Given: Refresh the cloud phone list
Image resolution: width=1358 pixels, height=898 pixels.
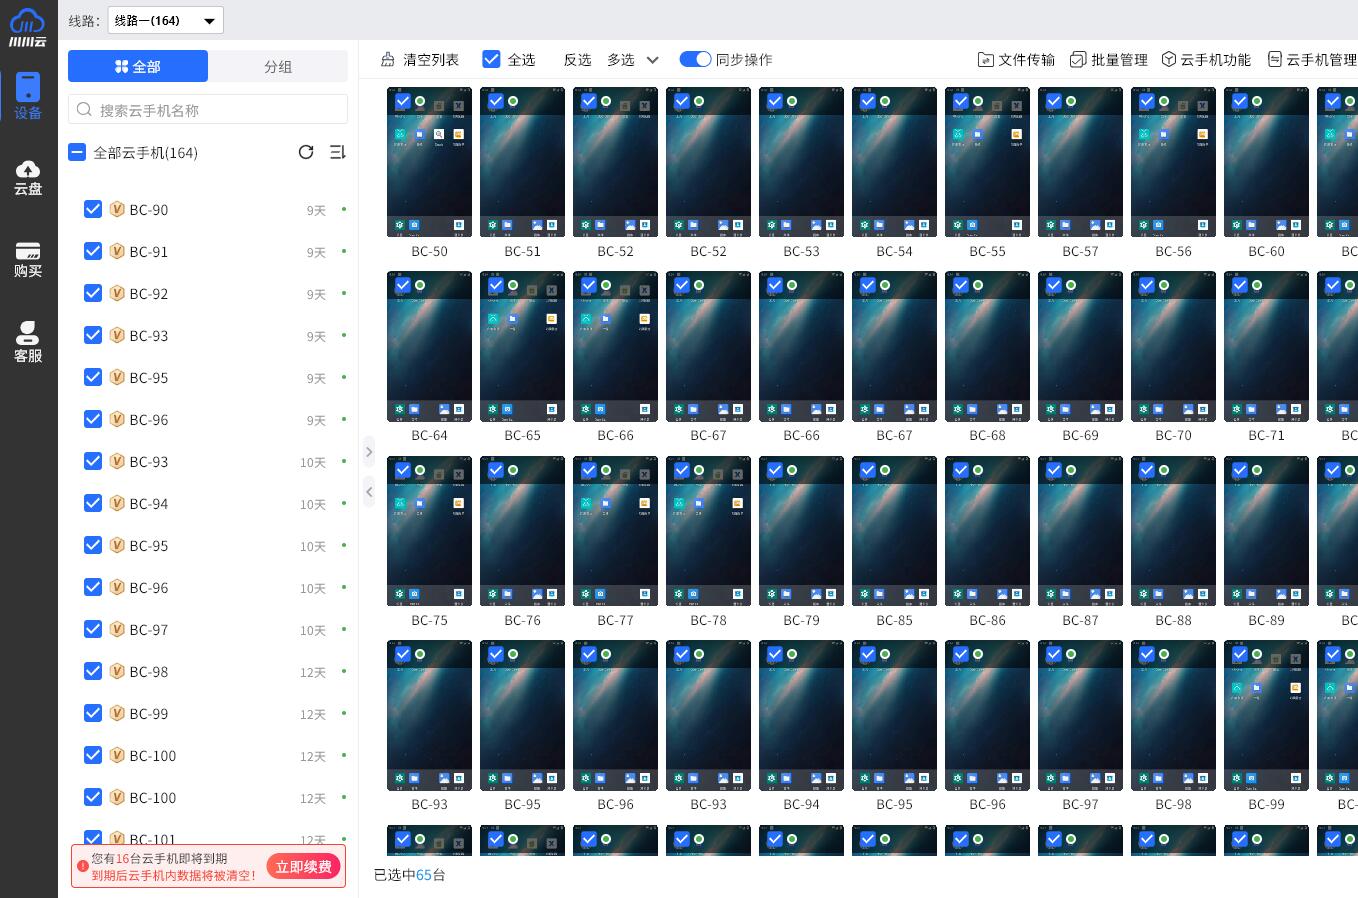Looking at the screenshot, I should pyautogui.click(x=306, y=152).
